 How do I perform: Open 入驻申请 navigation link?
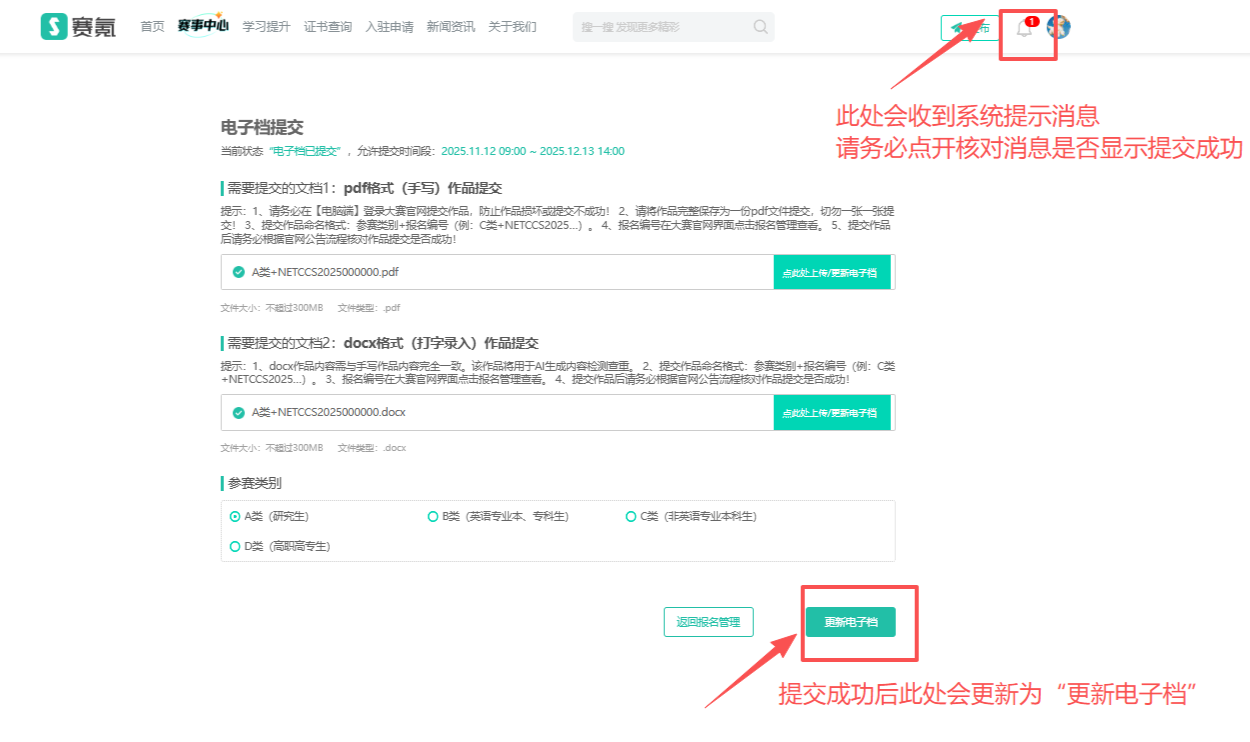point(389,27)
